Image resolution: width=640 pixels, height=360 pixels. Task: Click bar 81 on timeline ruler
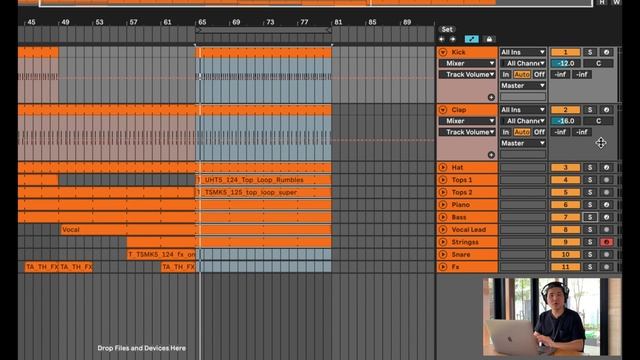tap(338, 22)
